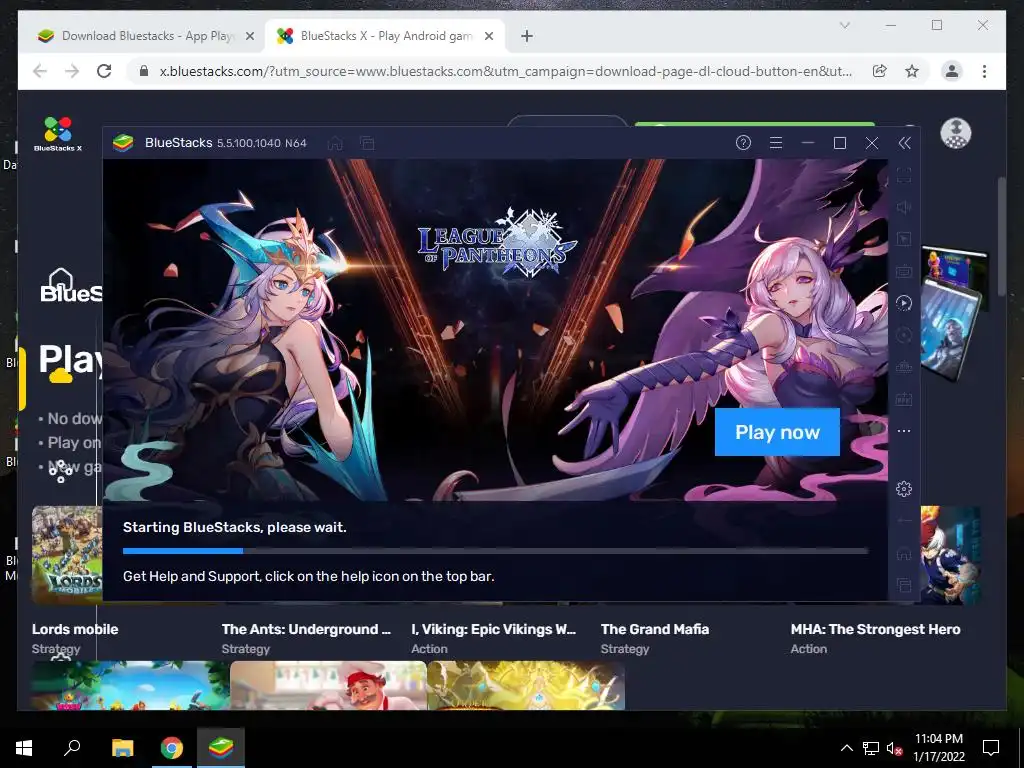Click the multi-instance icon in title bar
1024x768 pixels.
click(367, 143)
